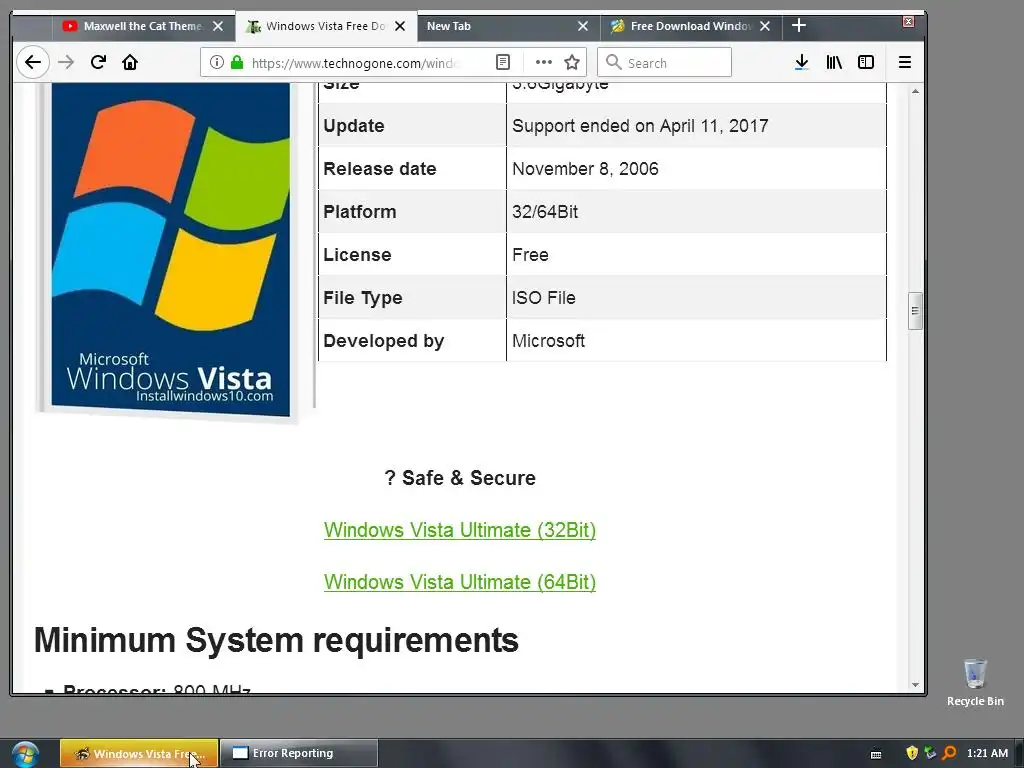Click the '32/64Bit' platform value

point(545,212)
